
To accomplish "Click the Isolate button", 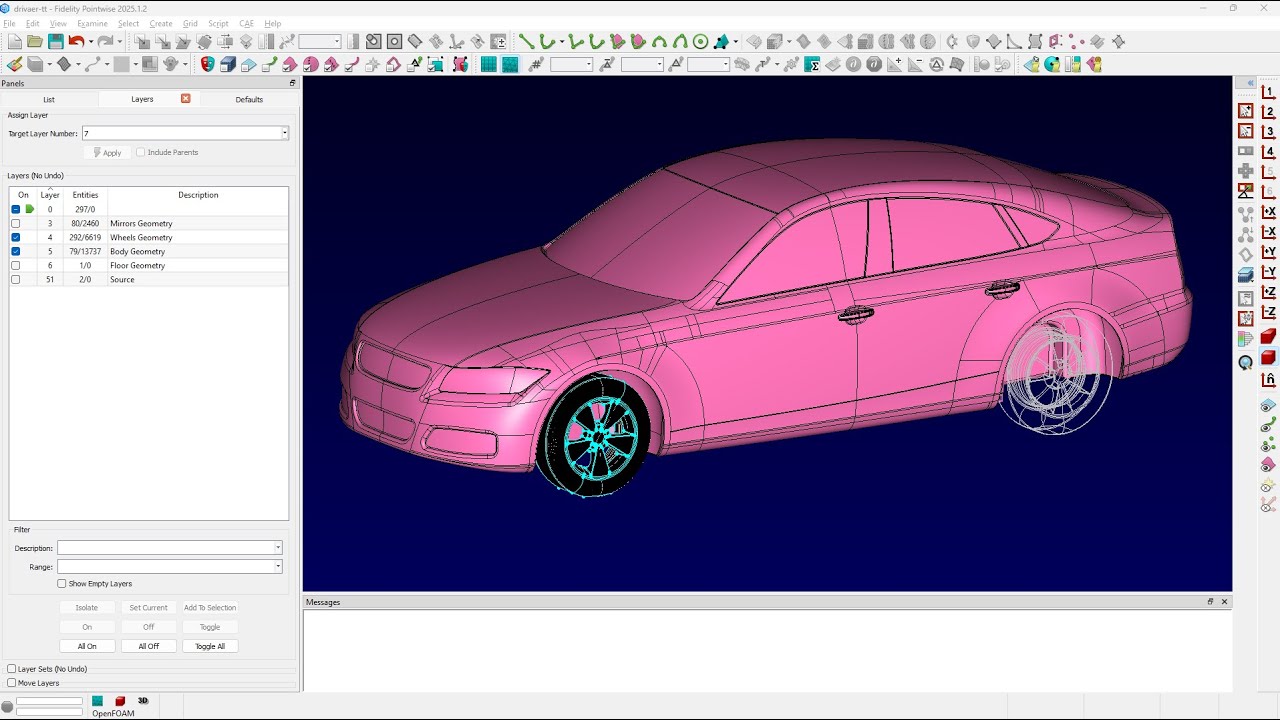I will click(x=87, y=607).
